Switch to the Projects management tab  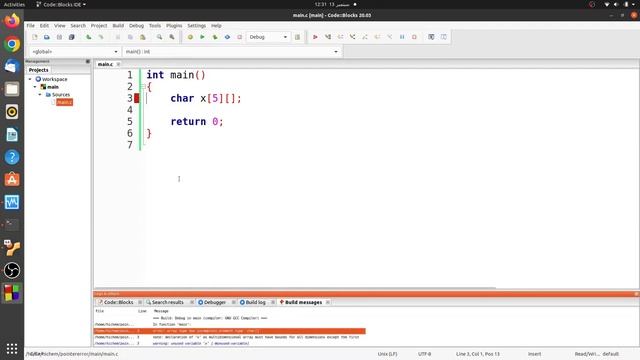pos(38,70)
